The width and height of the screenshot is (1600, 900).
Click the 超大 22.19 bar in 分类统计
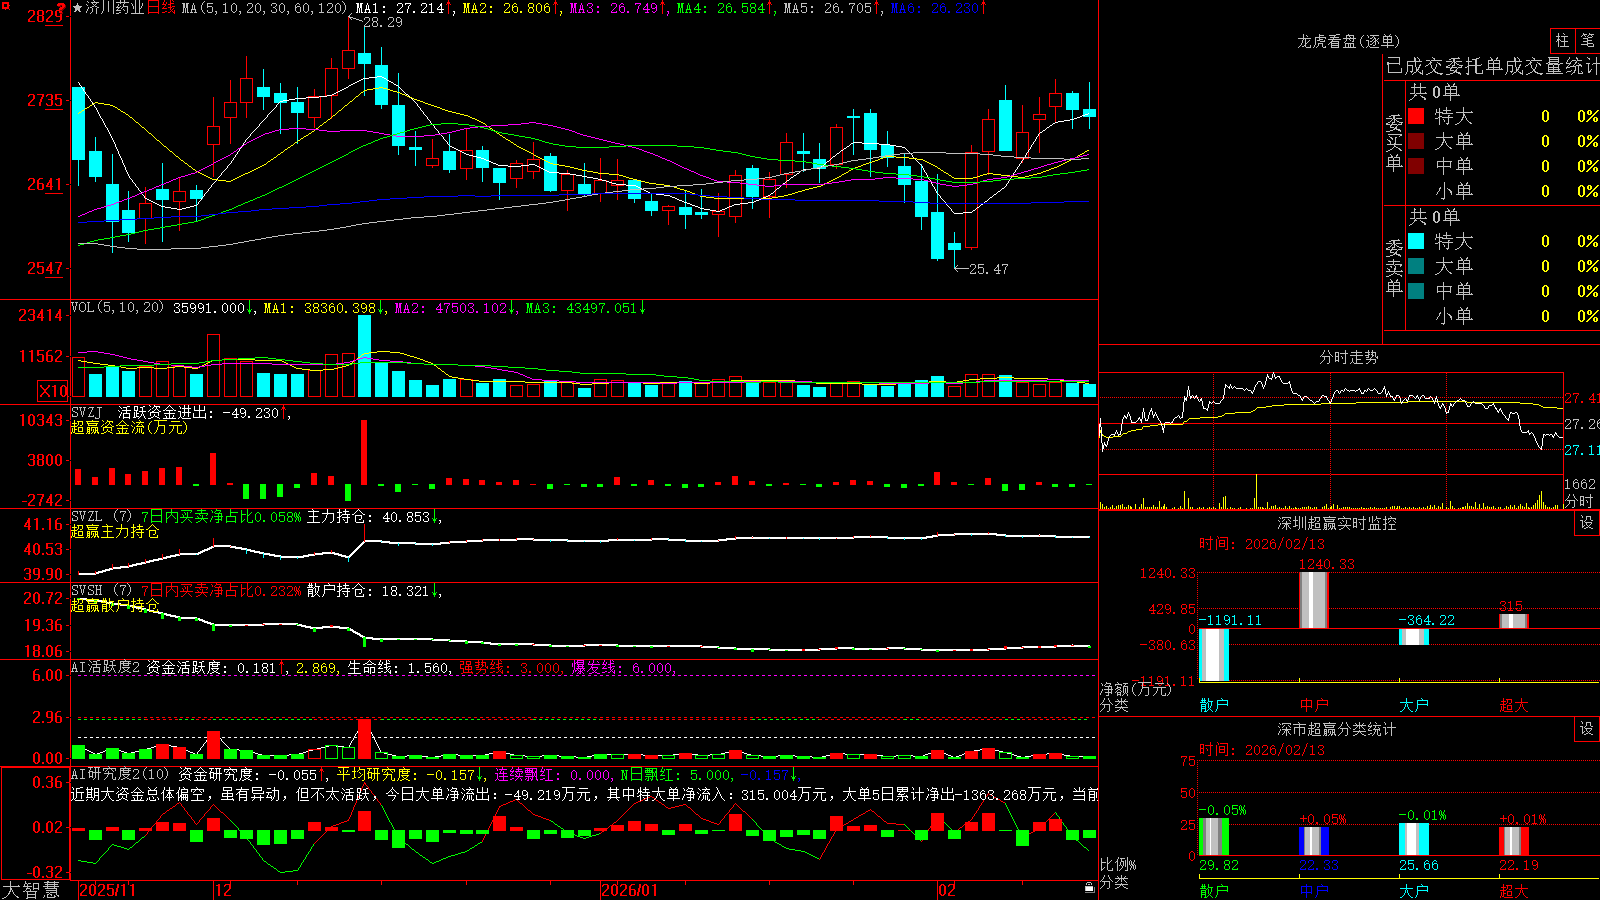(1514, 841)
